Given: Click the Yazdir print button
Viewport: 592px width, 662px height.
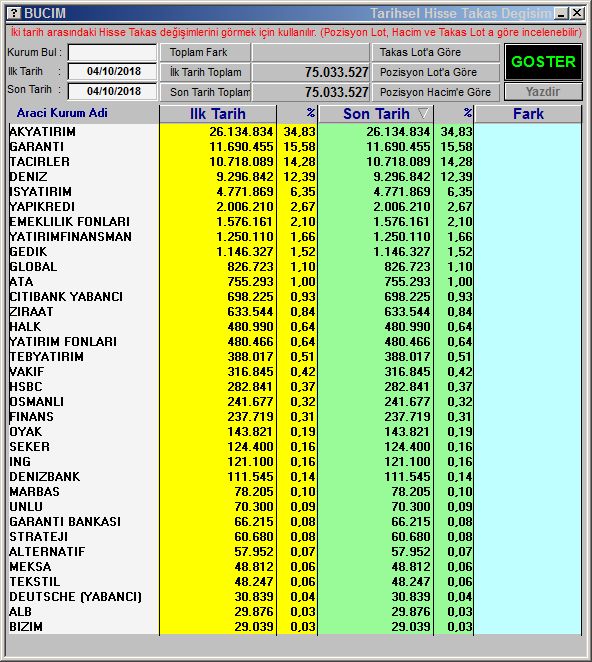Looking at the screenshot, I should coord(543,92).
